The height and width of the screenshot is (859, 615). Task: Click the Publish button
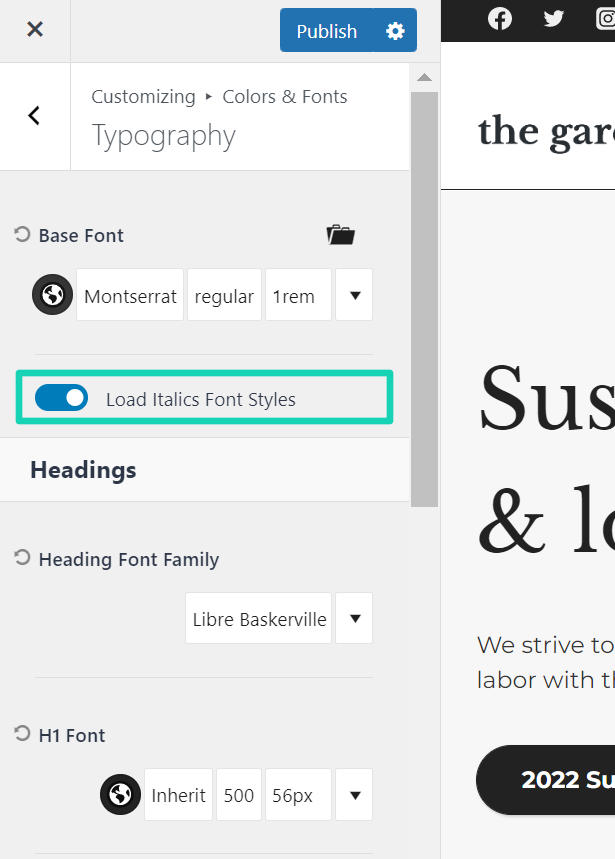coord(326,31)
